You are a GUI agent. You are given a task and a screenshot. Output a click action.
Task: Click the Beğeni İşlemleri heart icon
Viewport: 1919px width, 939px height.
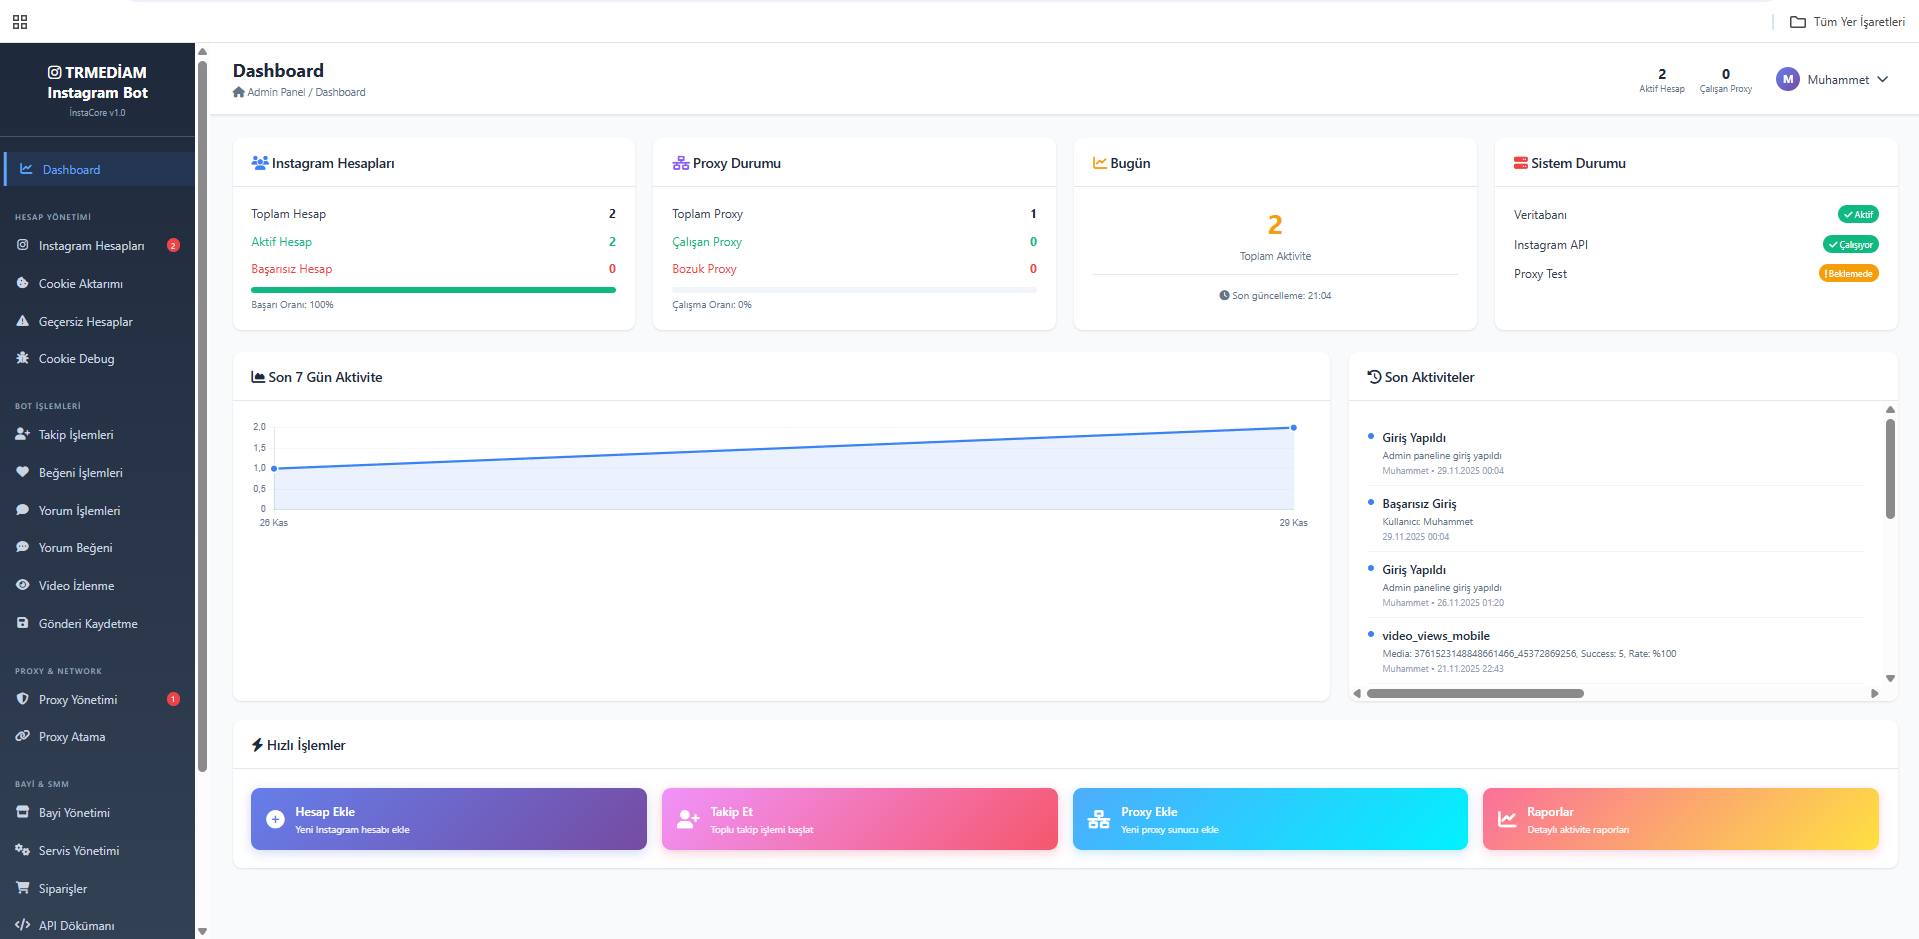22,472
